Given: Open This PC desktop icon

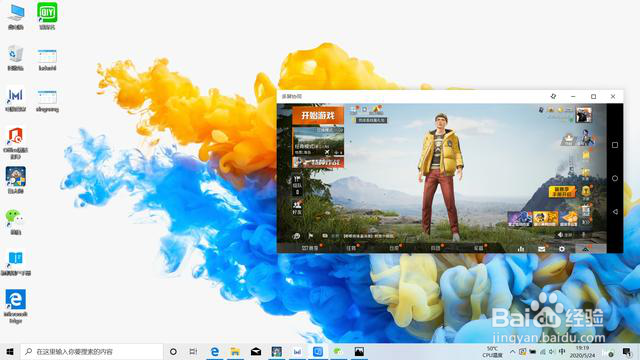Looking at the screenshot, I should [16, 16].
